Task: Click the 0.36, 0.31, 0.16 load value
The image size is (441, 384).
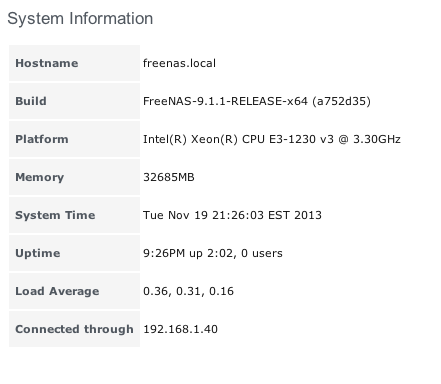Action: pos(188,291)
